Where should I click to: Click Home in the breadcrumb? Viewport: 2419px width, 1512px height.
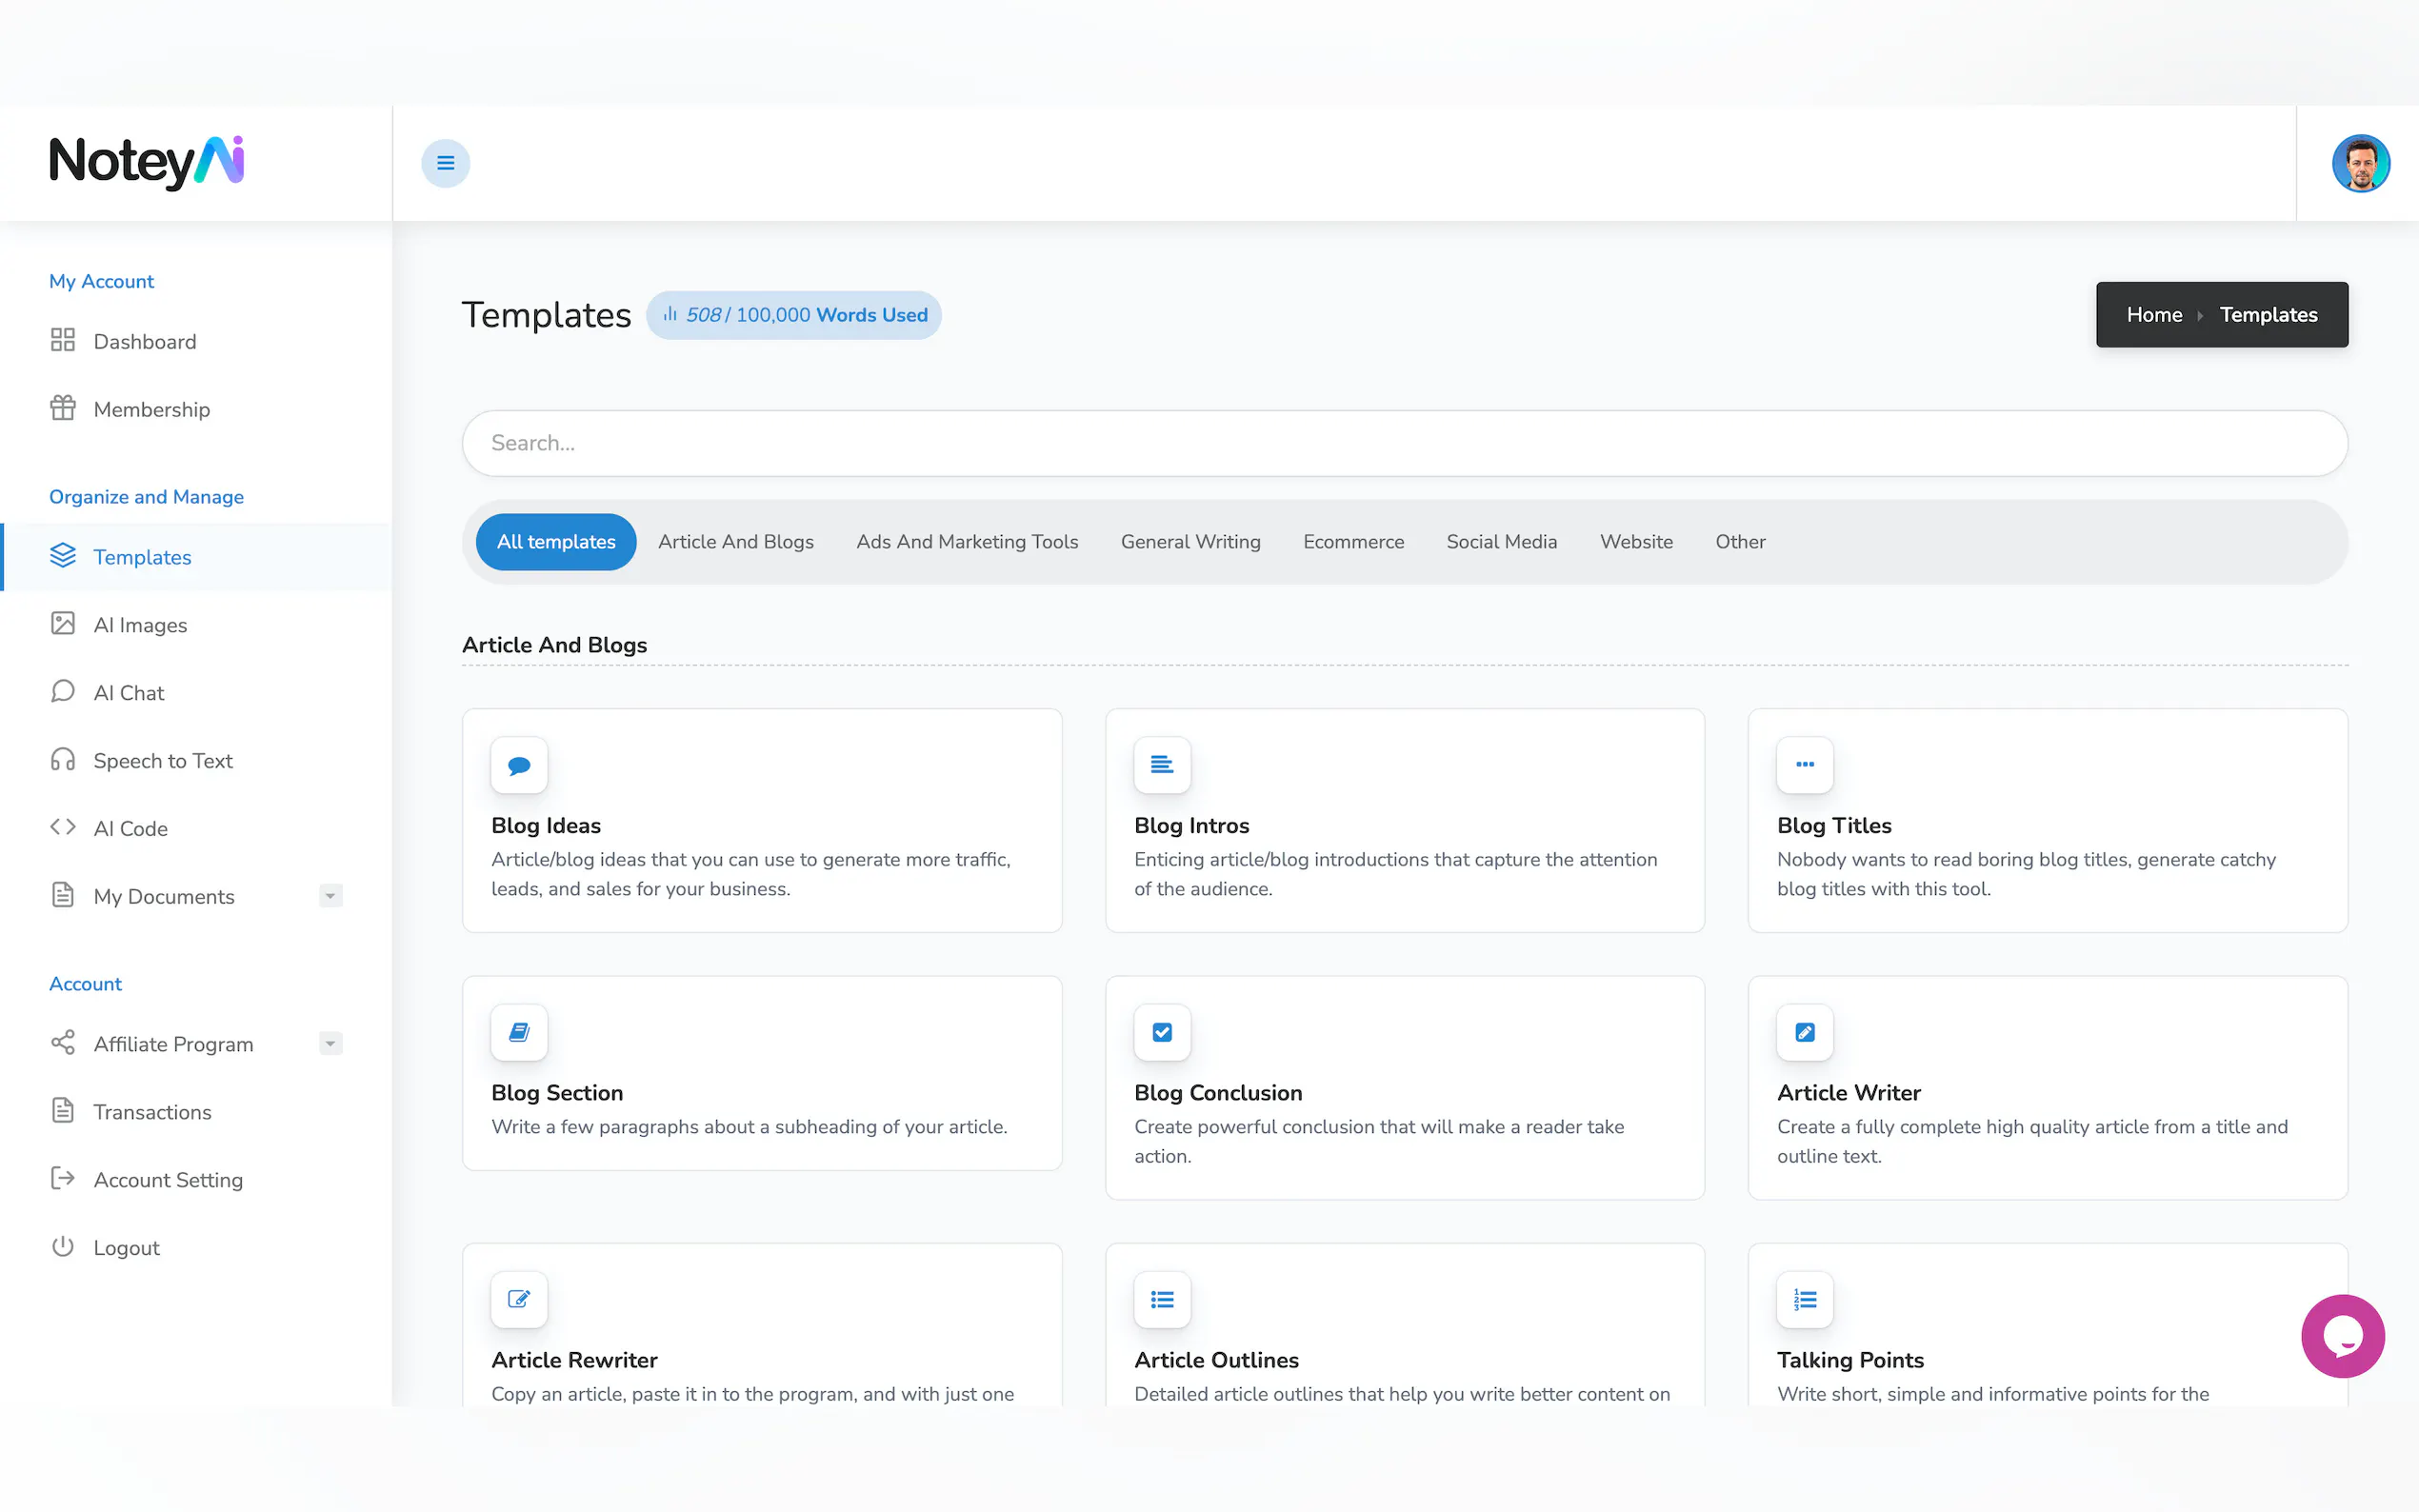[x=2153, y=315]
